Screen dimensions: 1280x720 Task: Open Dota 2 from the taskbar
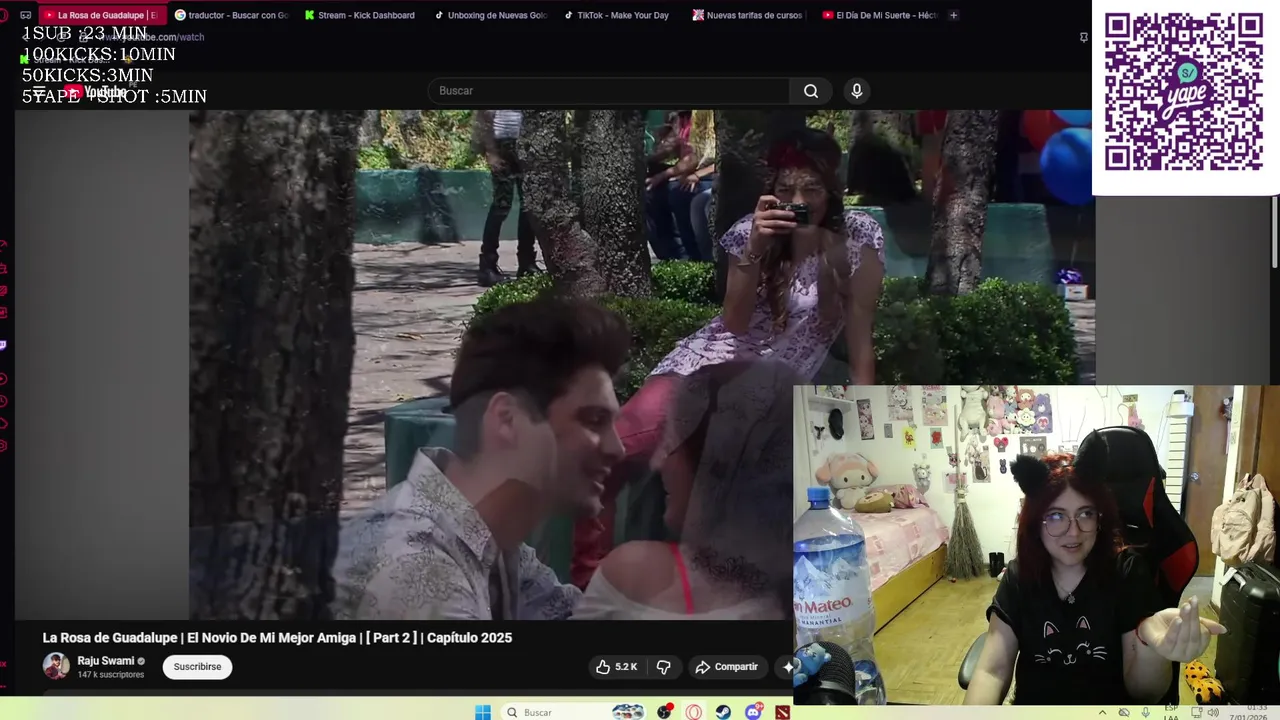click(x=782, y=712)
